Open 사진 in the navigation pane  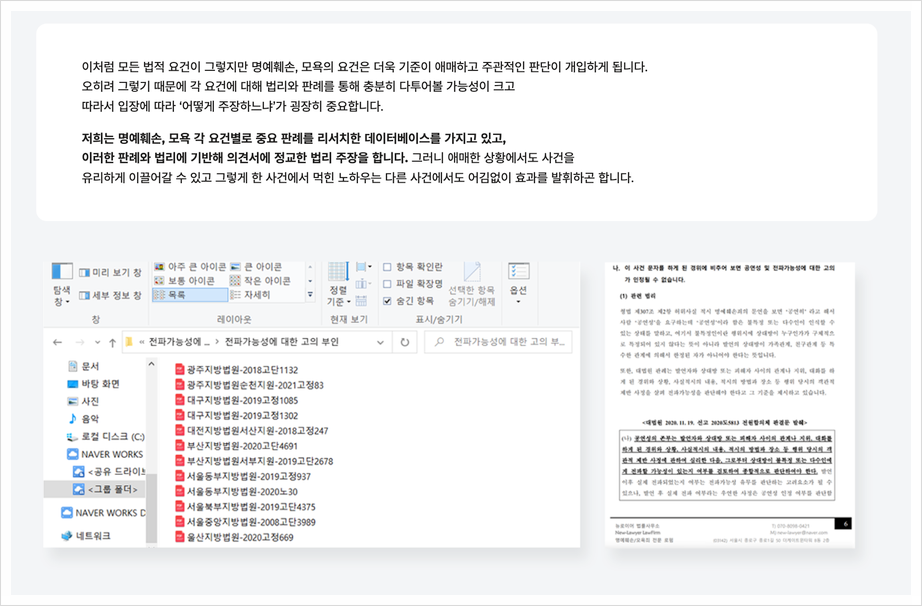[83, 401]
